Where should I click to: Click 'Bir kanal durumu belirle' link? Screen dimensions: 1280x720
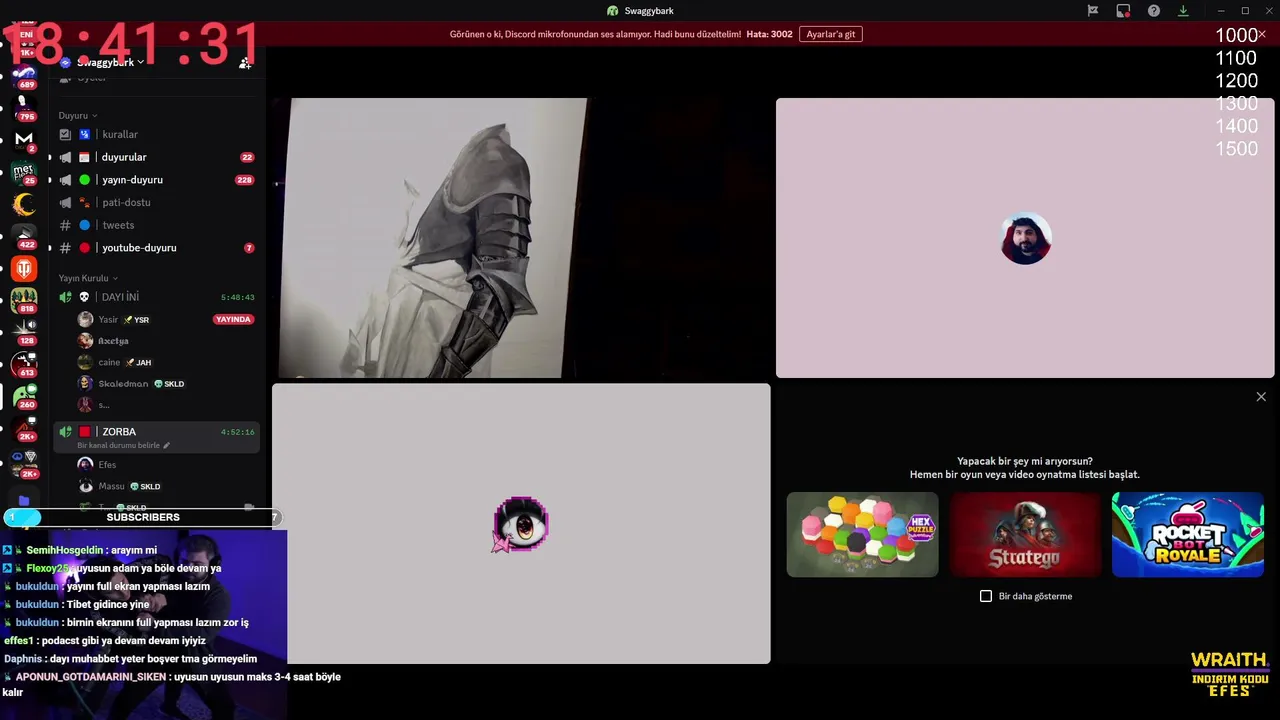[119, 445]
